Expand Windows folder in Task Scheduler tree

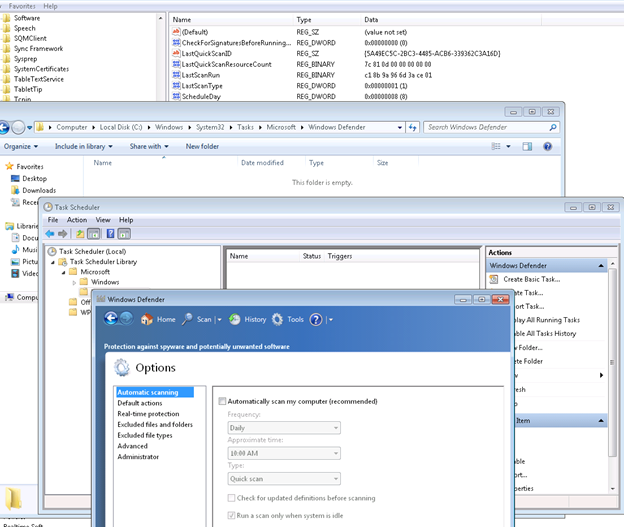tap(74, 283)
